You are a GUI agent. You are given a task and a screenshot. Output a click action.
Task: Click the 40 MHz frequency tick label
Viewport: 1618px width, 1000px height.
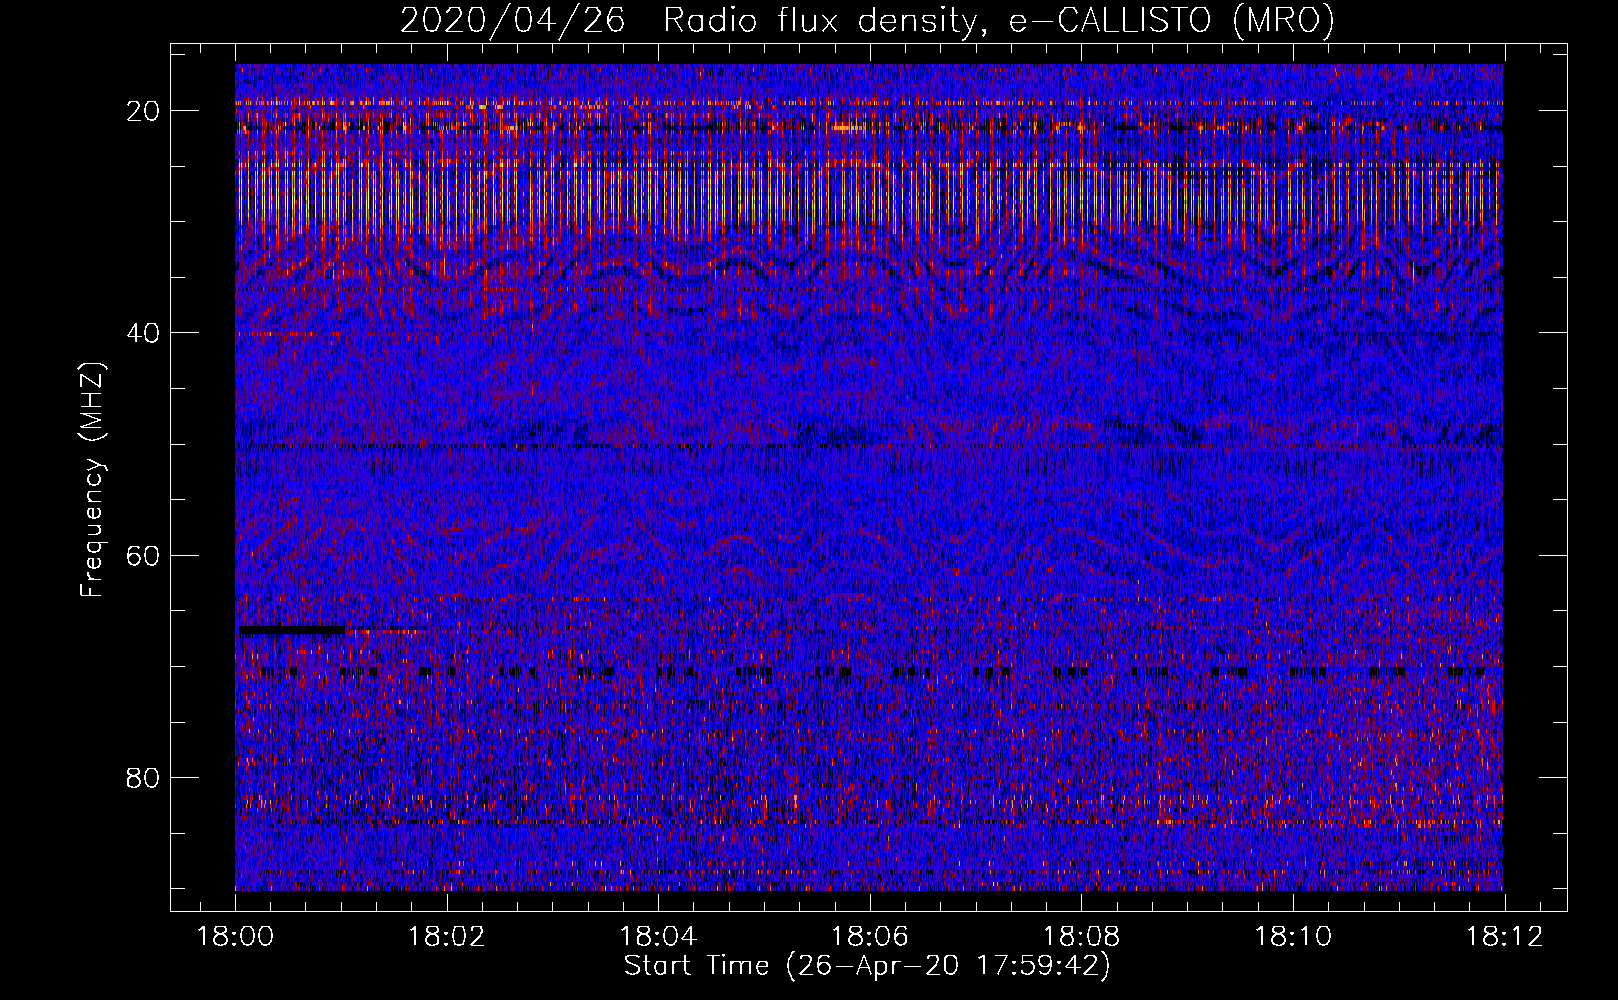[x=144, y=333]
